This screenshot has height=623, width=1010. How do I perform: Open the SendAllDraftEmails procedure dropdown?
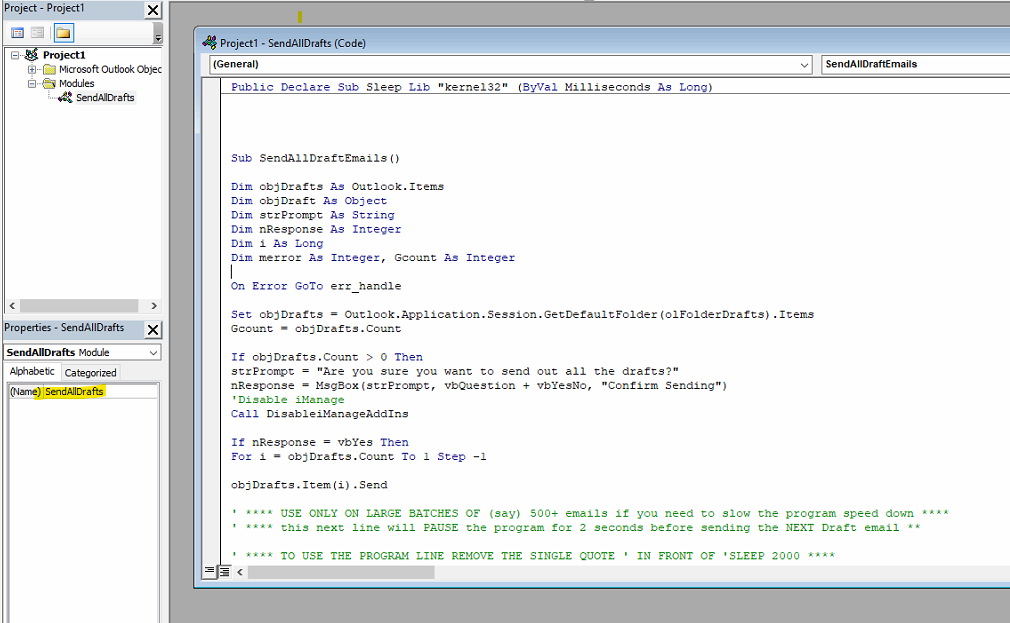915,65
